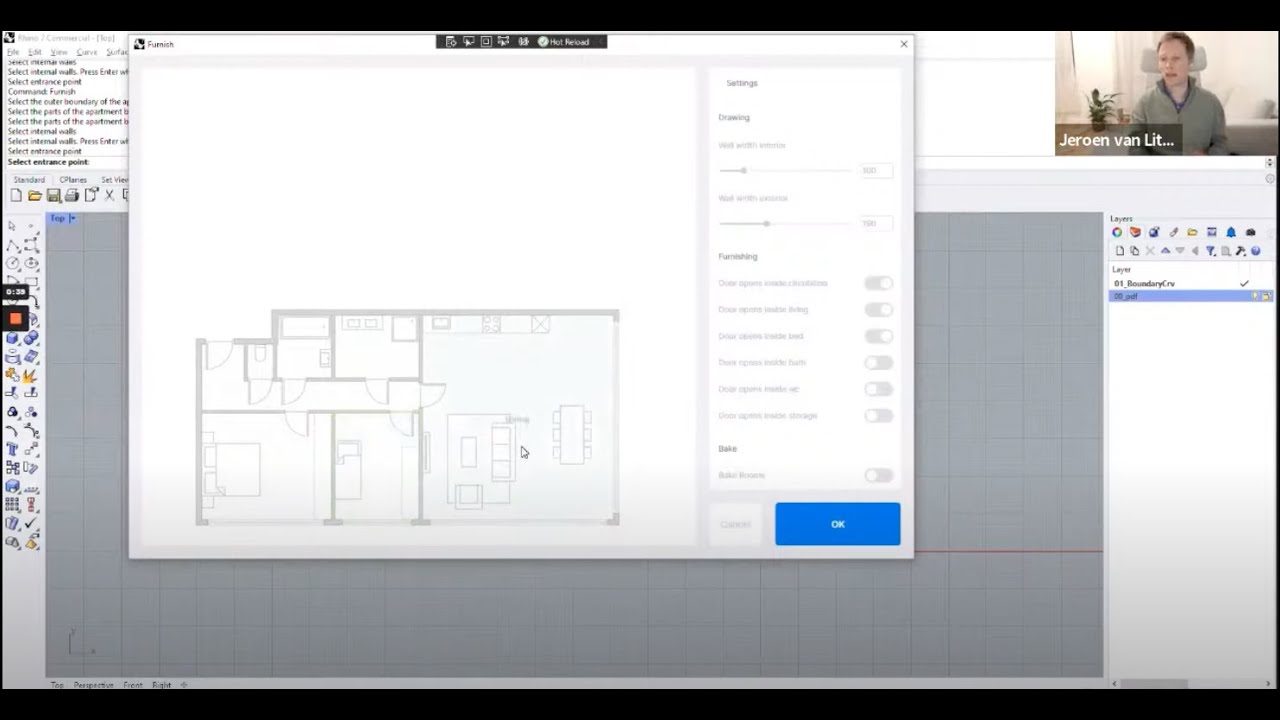
Task: Toggle the 00_pdf layer lock icon
Action: tap(1266, 297)
